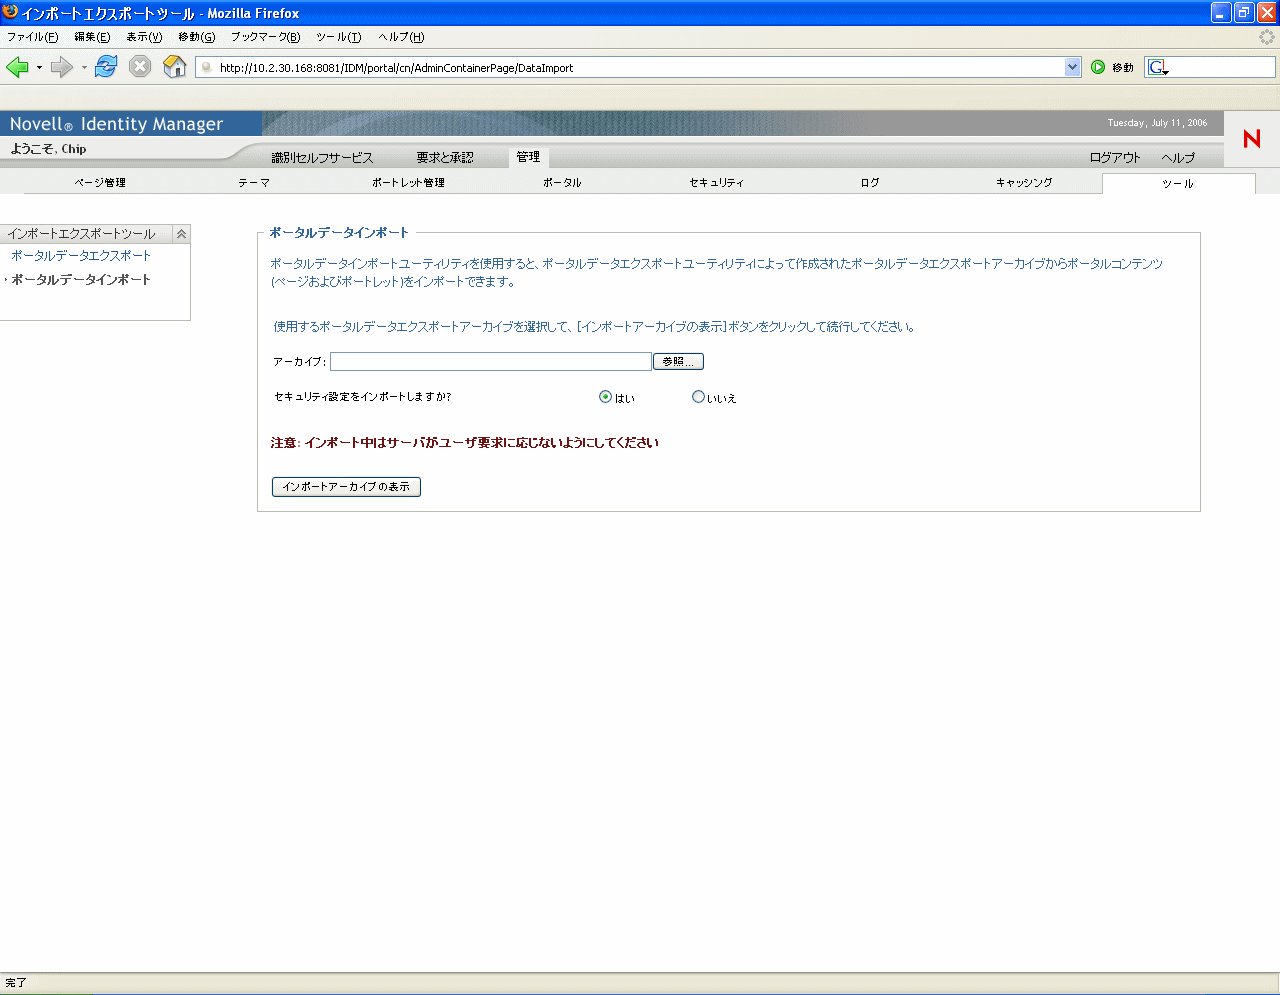Image resolution: width=1280 pixels, height=995 pixels.
Task: Open the 移動(G) menu
Action: (196, 37)
